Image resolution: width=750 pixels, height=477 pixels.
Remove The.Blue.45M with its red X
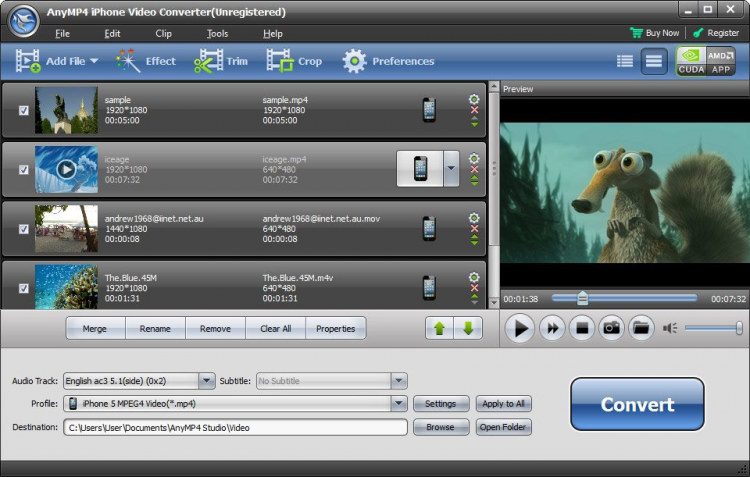(474, 288)
